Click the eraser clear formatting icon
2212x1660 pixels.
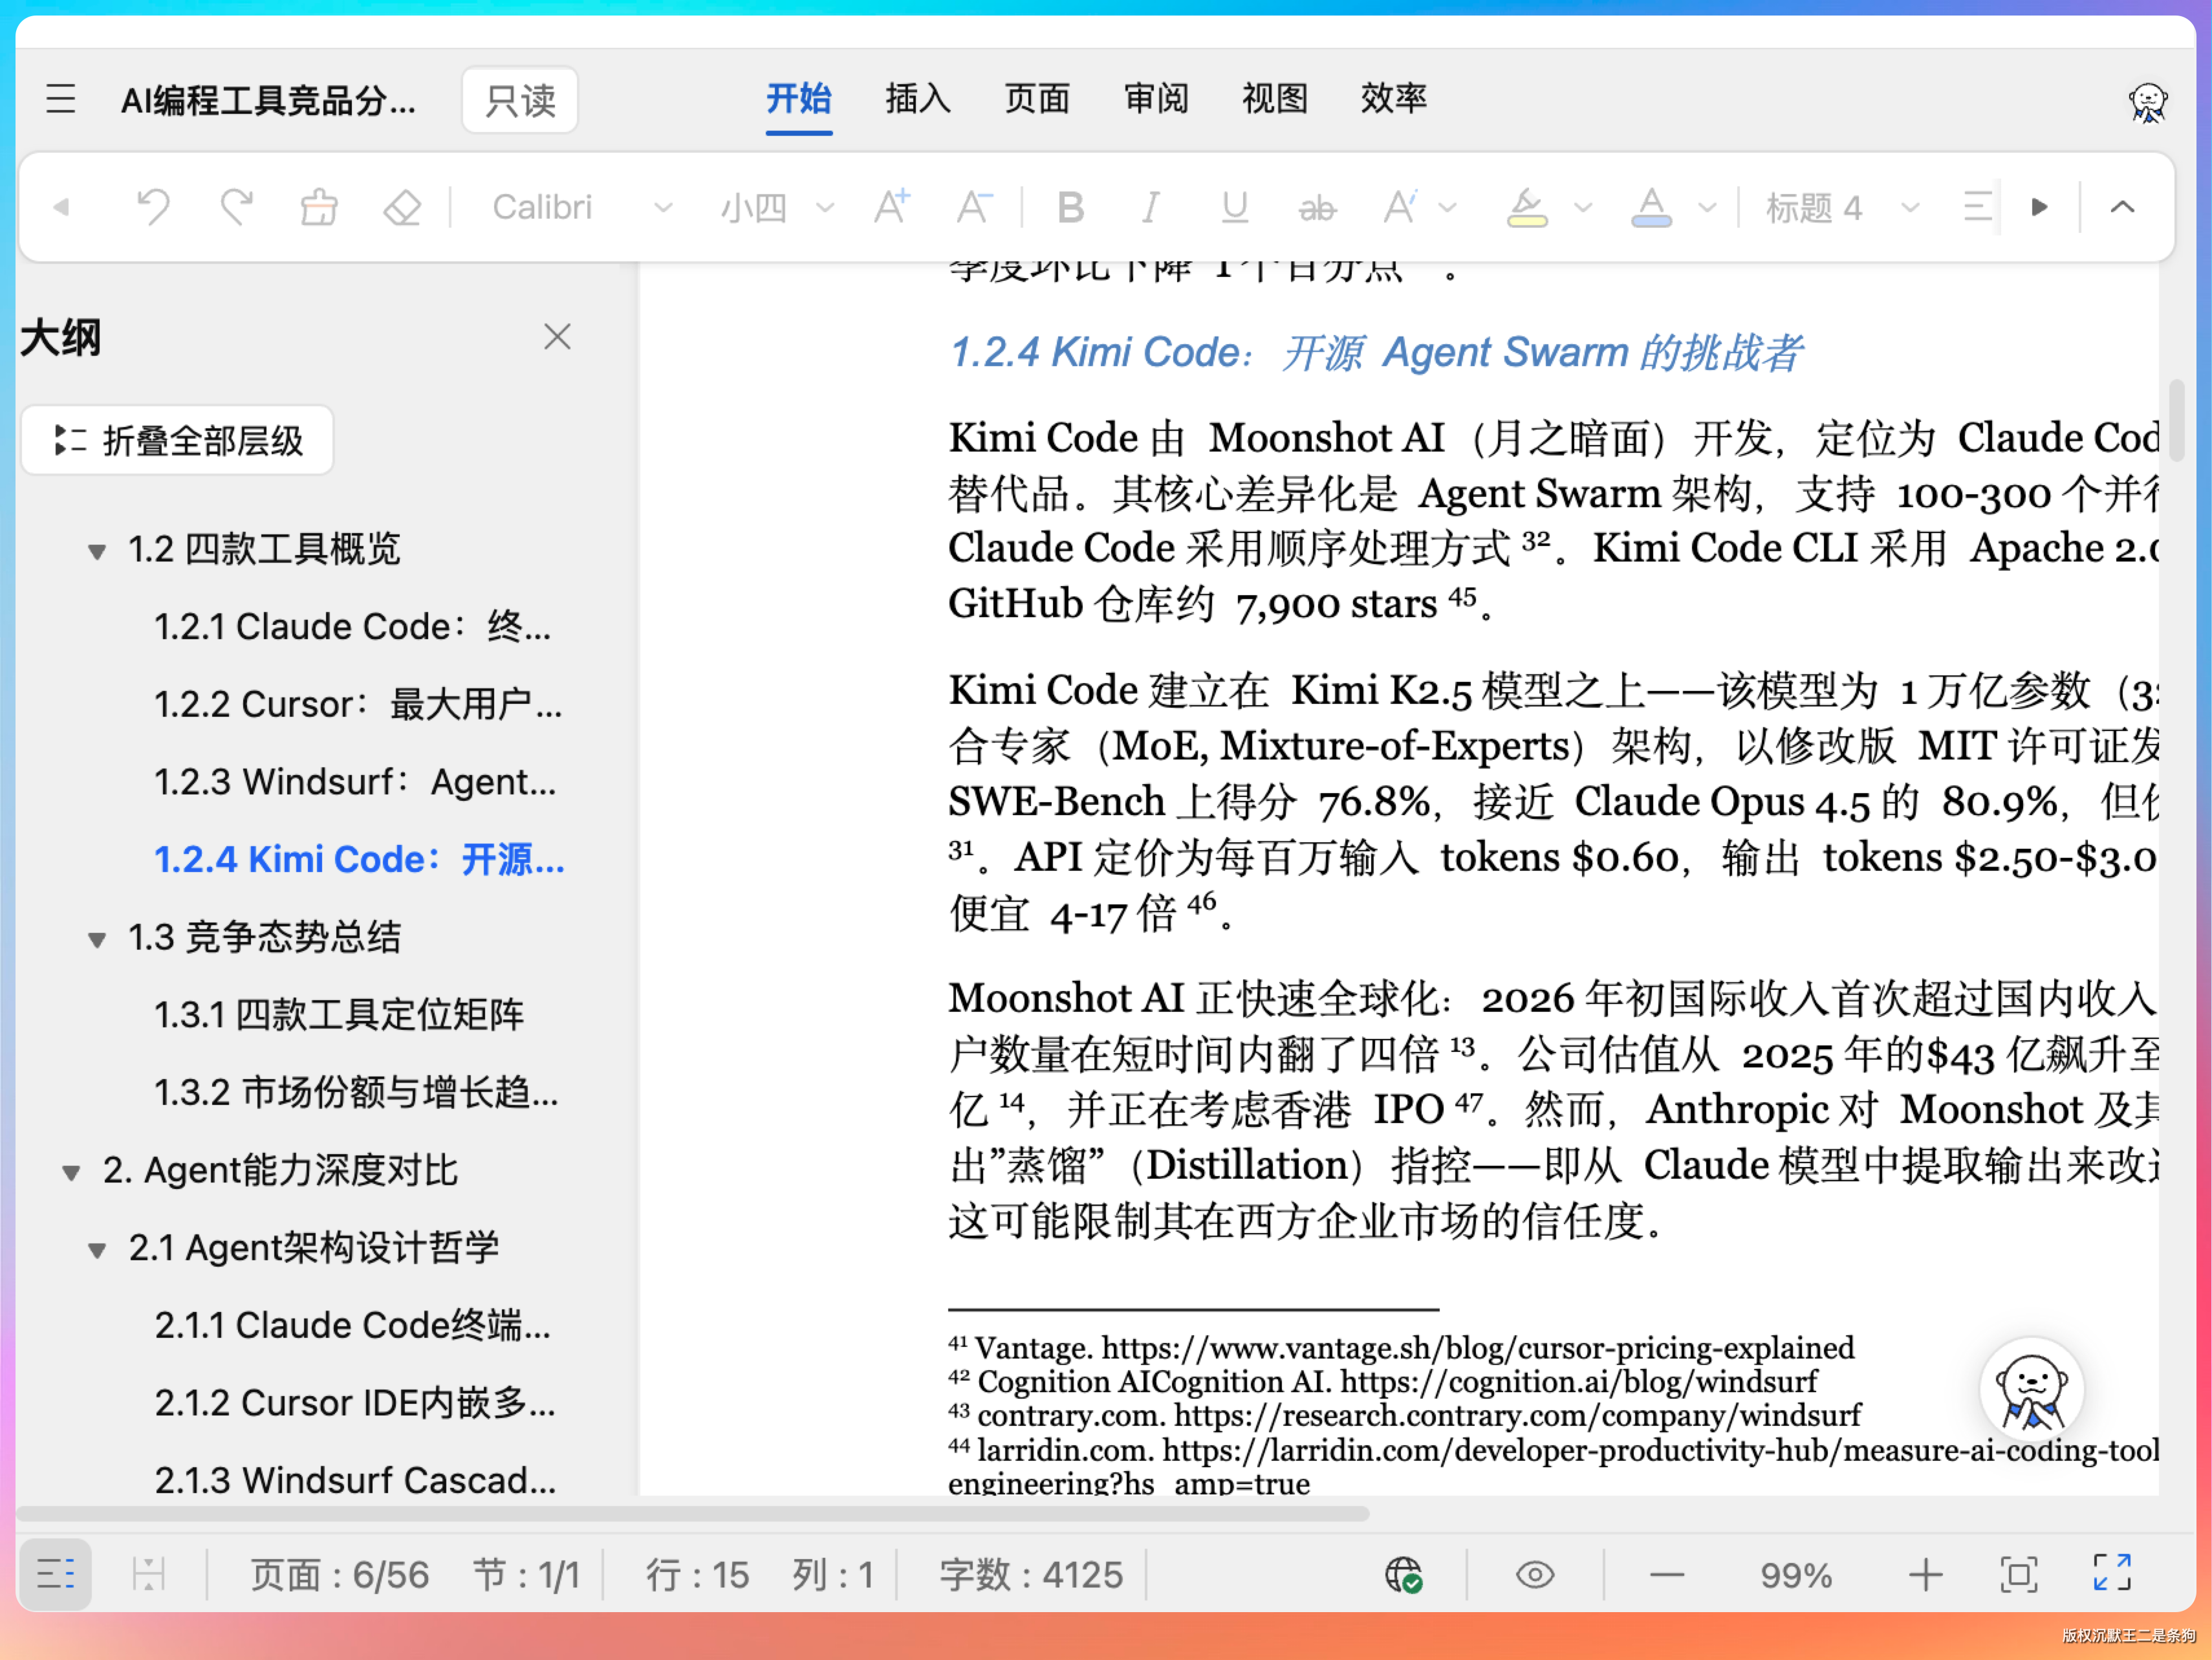[x=402, y=207]
